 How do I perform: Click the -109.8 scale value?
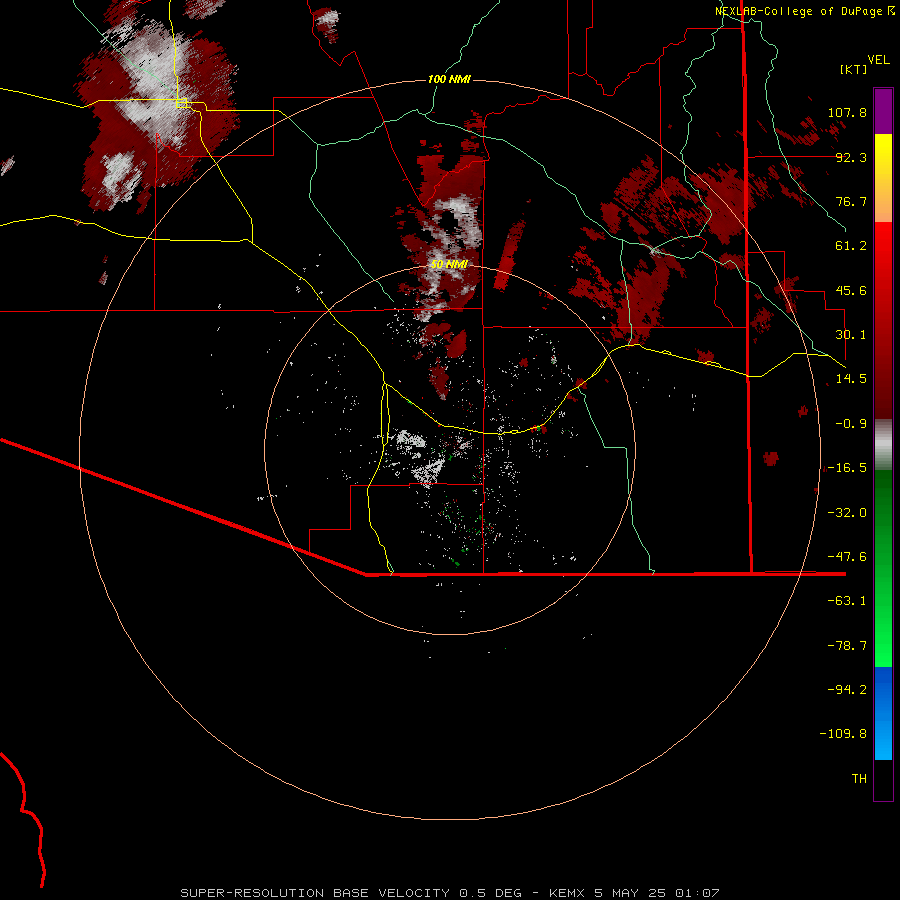coord(843,734)
